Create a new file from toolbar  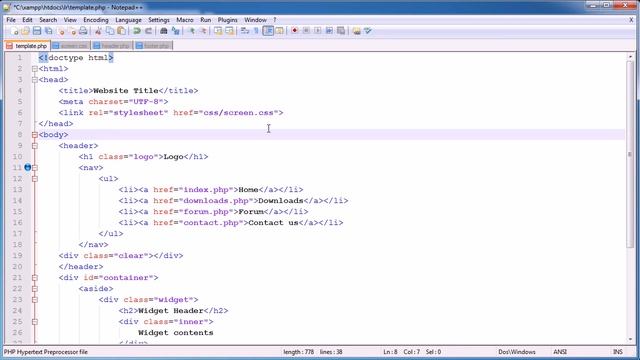tap(14, 31)
